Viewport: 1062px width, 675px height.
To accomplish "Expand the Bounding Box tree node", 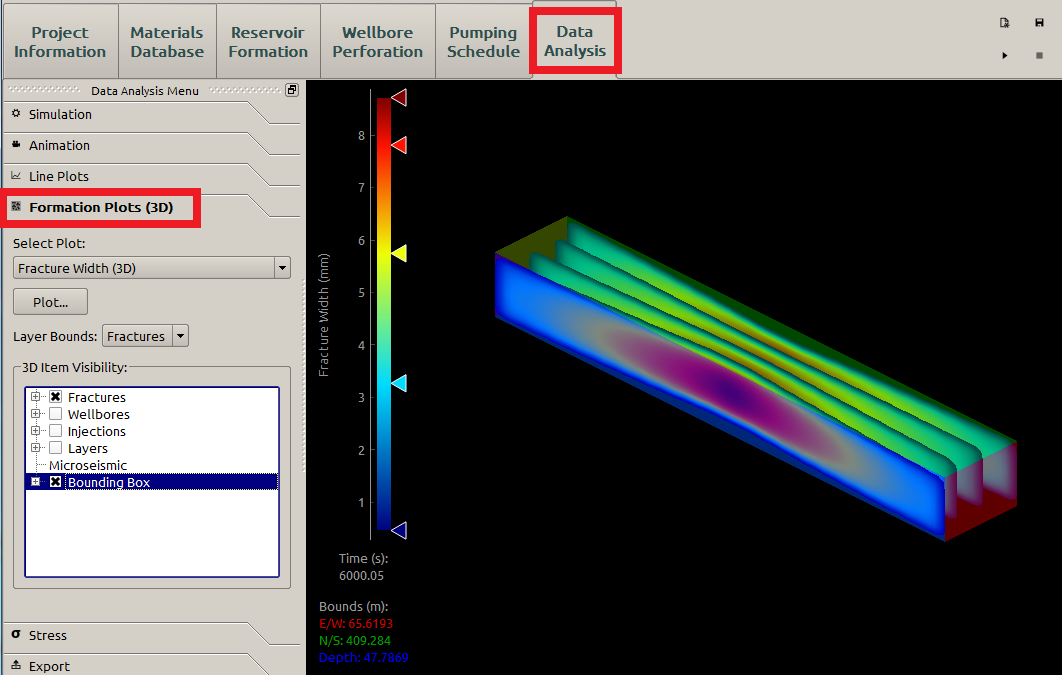I will (x=35, y=481).
